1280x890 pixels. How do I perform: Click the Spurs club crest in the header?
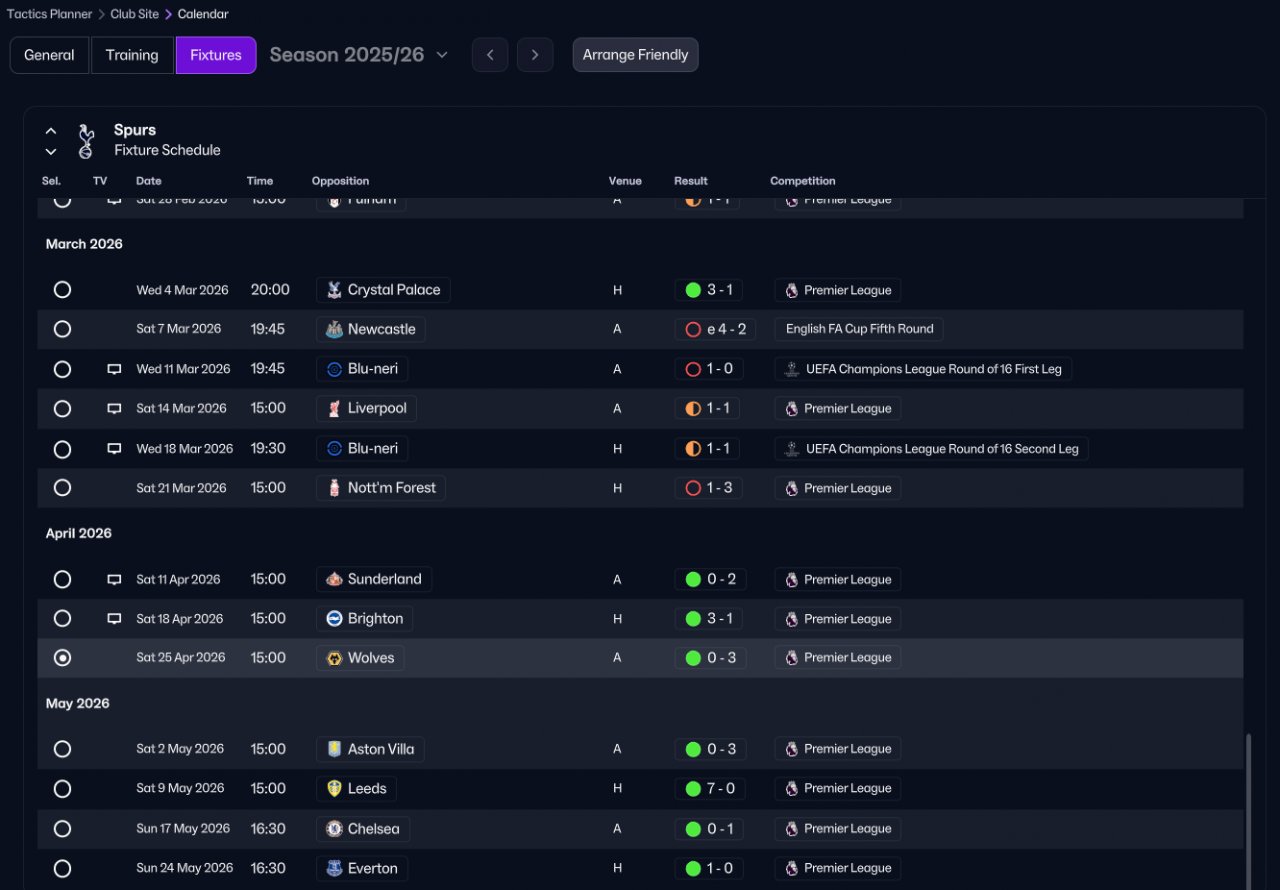coord(86,141)
